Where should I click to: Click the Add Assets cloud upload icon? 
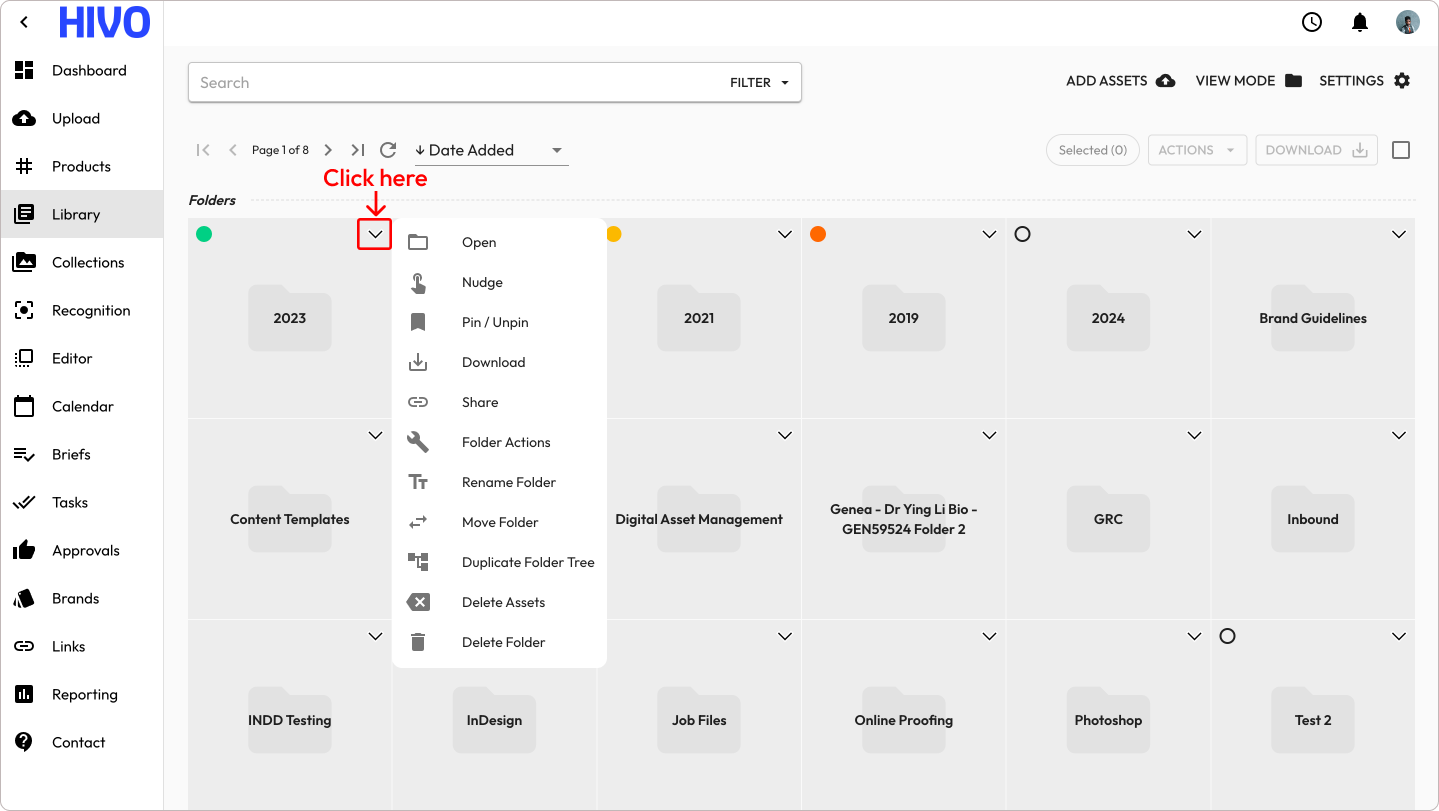[x=1165, y=81]
